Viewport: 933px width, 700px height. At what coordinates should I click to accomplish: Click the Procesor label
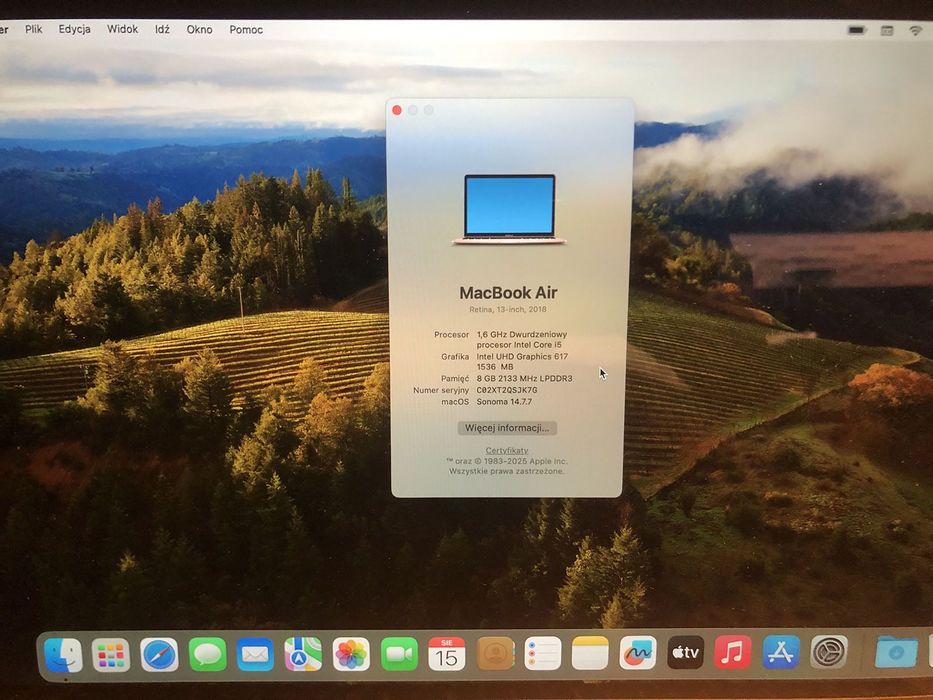[x=452, y=335]
